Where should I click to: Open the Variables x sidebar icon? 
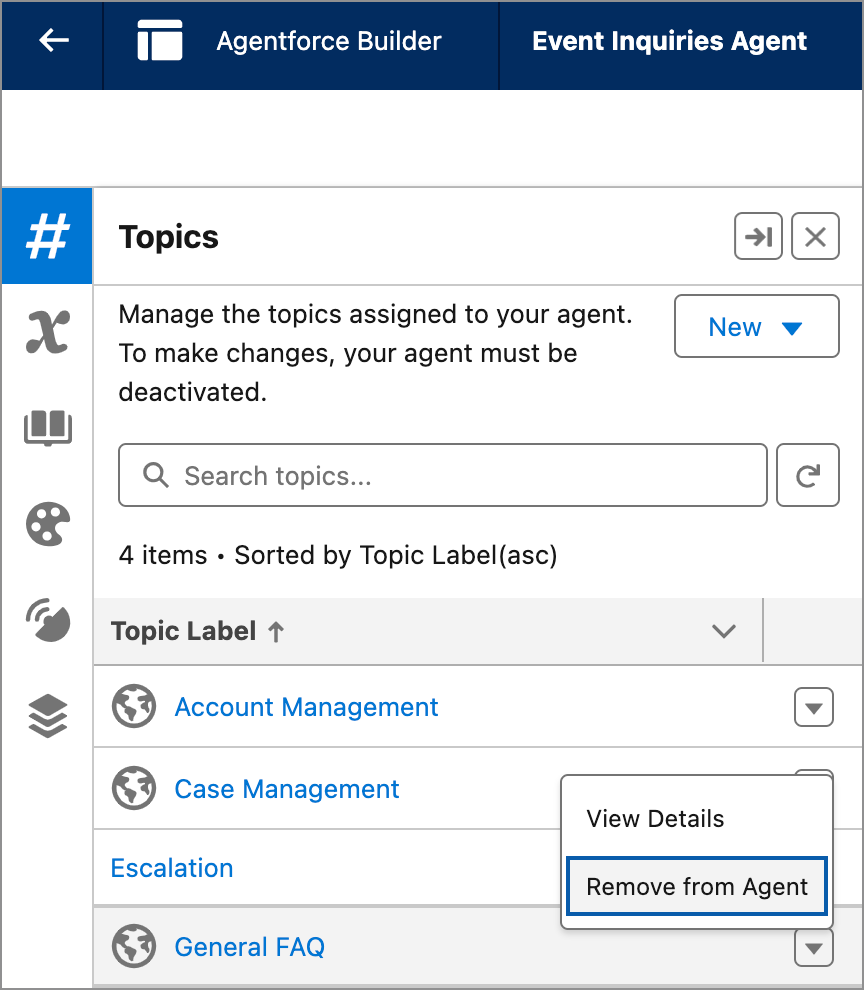tap(48, 332)
